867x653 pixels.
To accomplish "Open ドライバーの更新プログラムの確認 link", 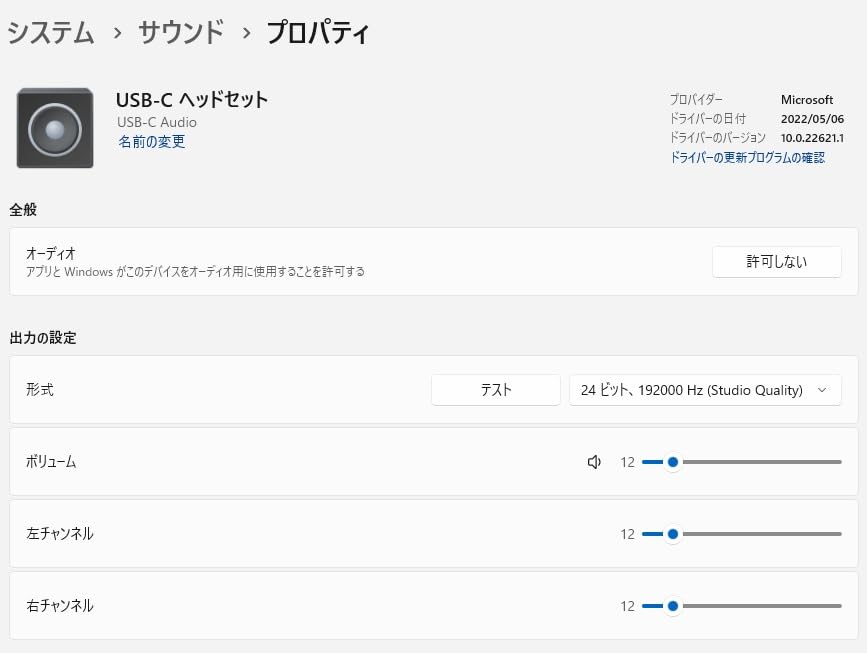I will point(747,158).
